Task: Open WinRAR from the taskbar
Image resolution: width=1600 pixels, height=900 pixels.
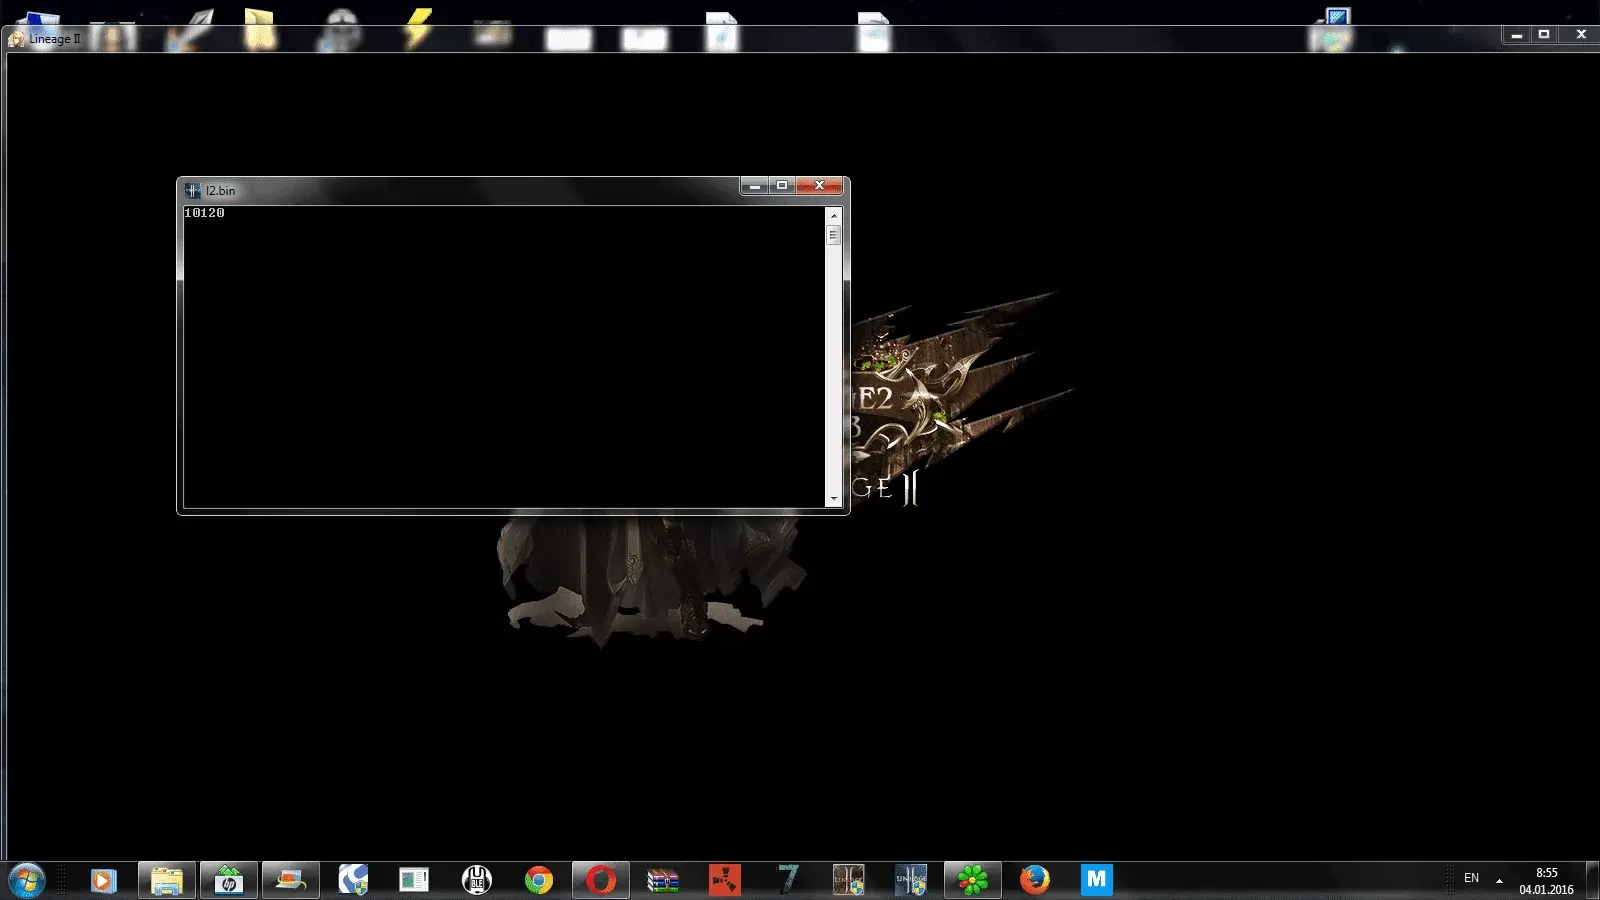Action: pyautogui.click(x=663, y=880)
